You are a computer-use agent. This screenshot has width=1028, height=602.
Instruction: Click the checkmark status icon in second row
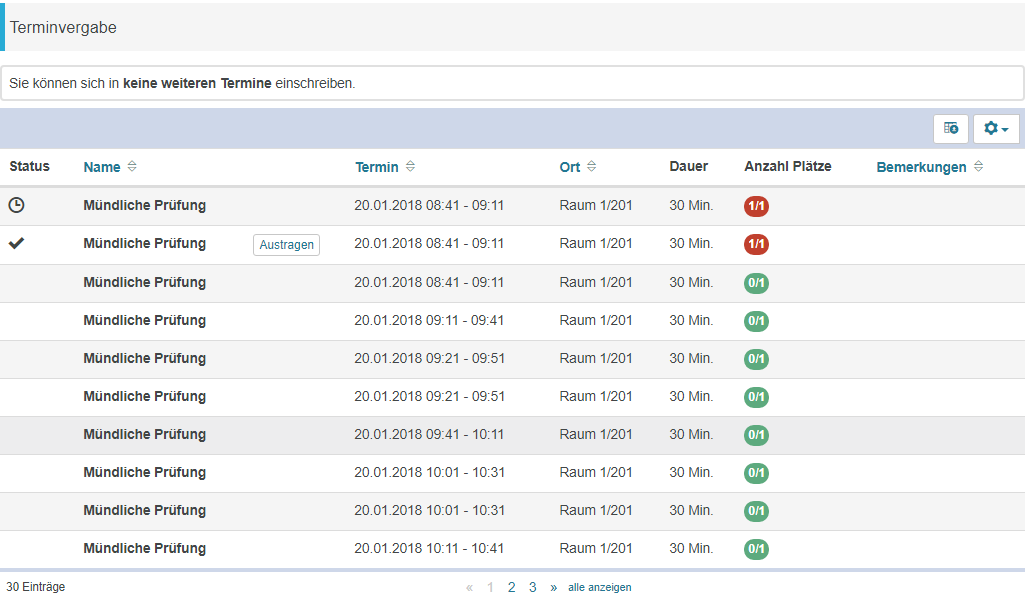click(x=16, y=243)
